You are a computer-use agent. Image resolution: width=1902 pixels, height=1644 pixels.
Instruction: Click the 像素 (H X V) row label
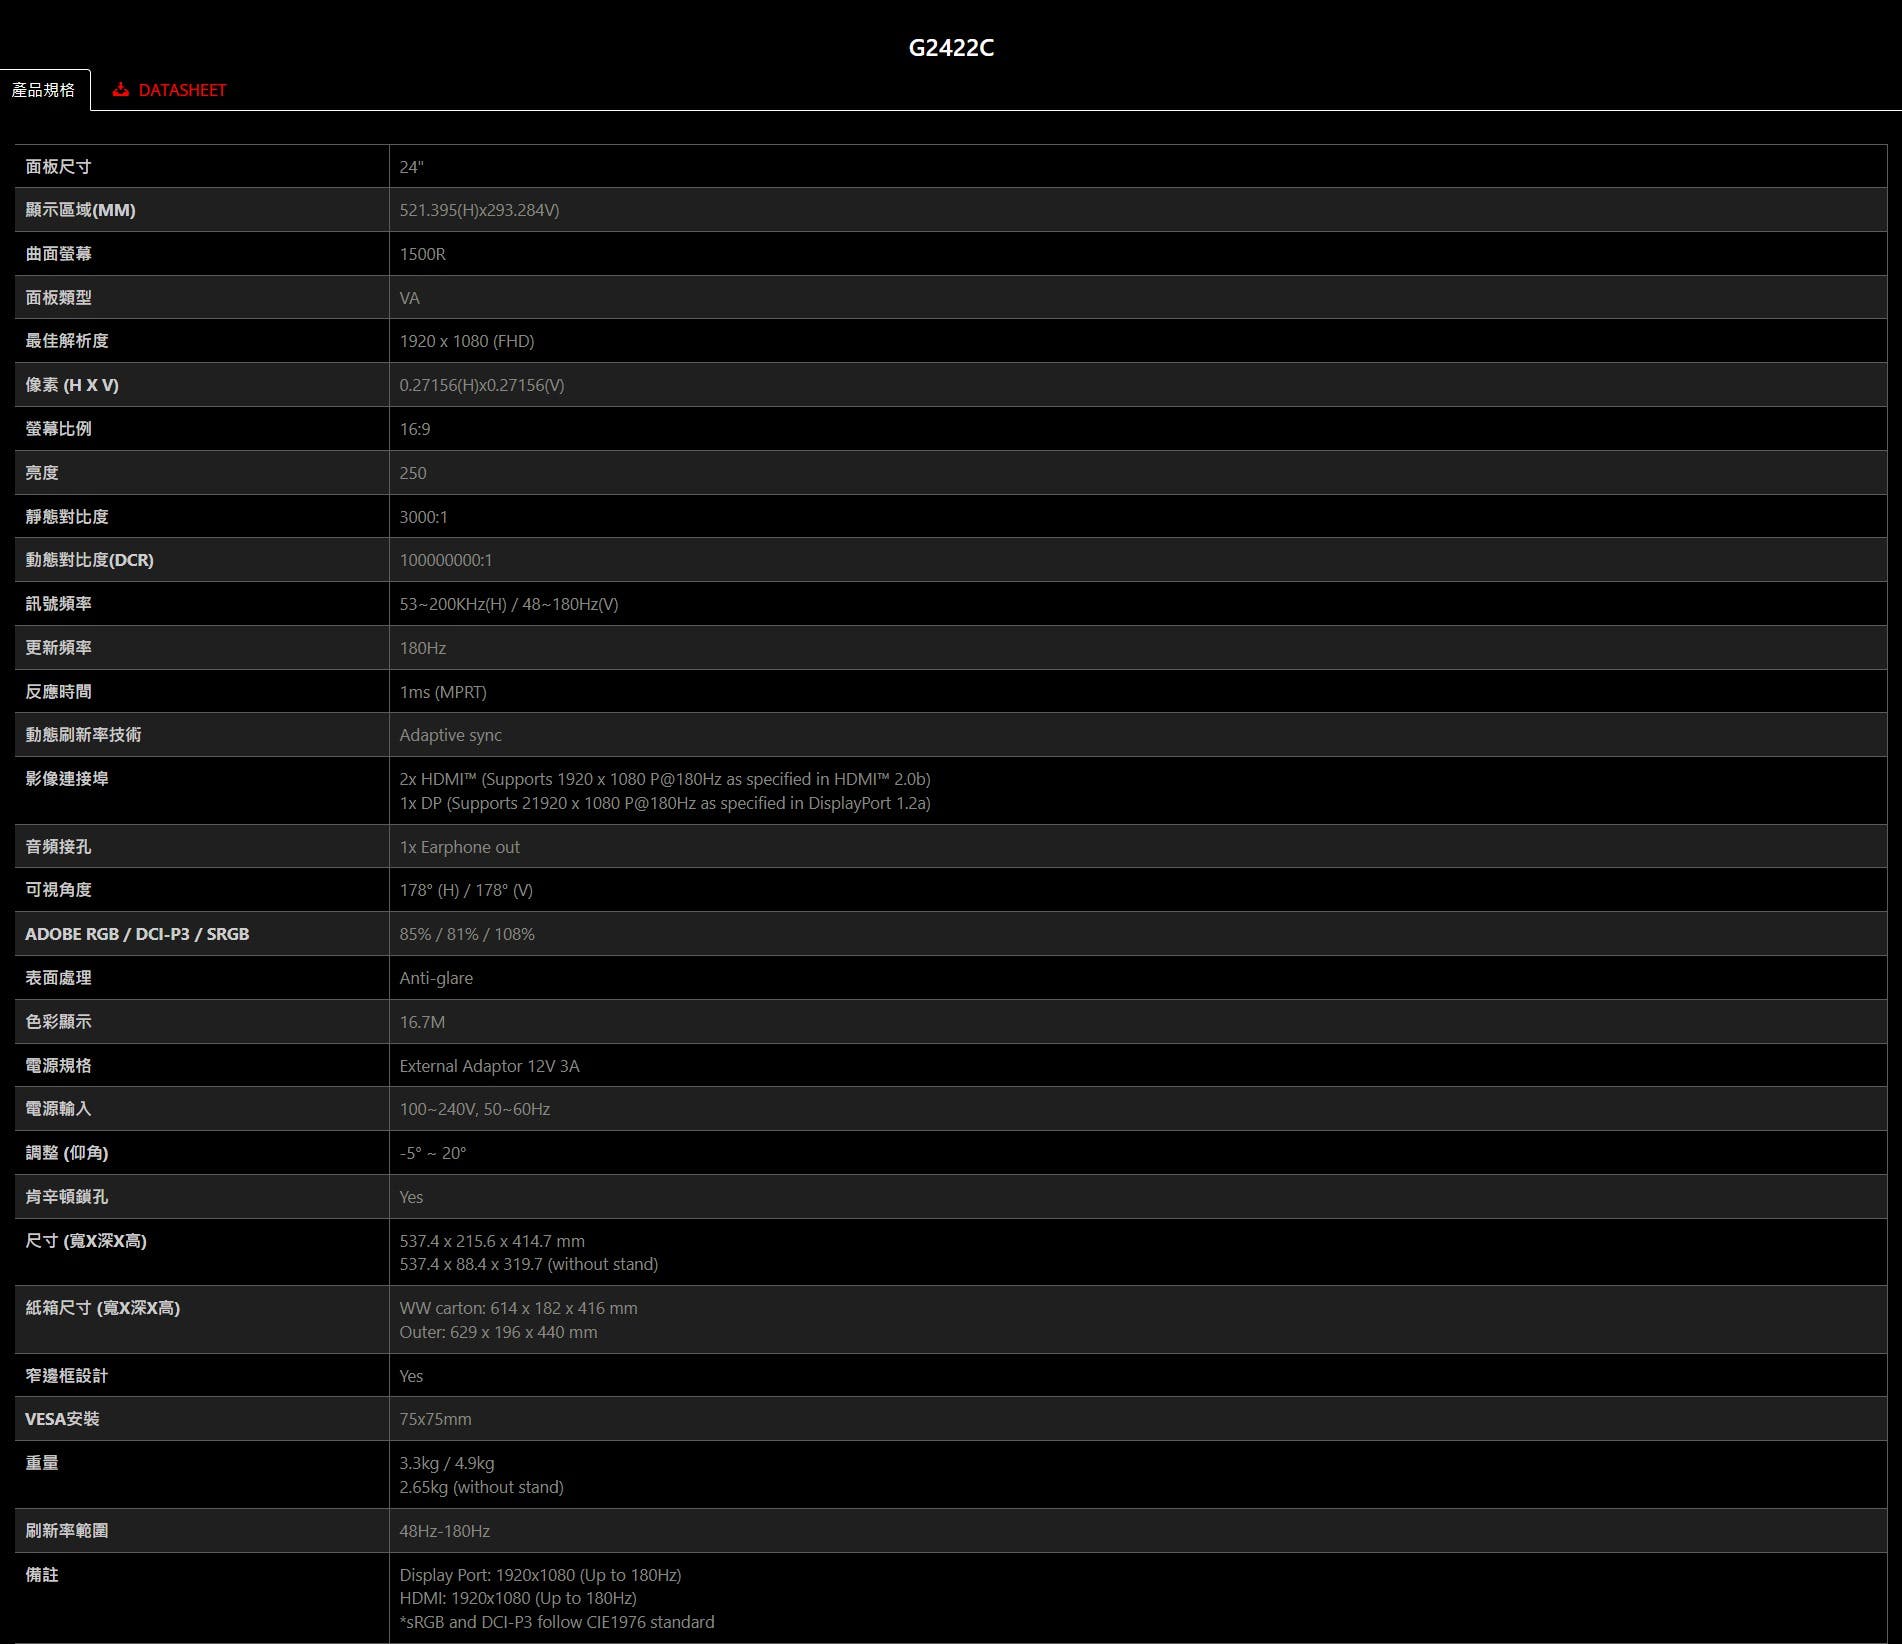point(71,385)
